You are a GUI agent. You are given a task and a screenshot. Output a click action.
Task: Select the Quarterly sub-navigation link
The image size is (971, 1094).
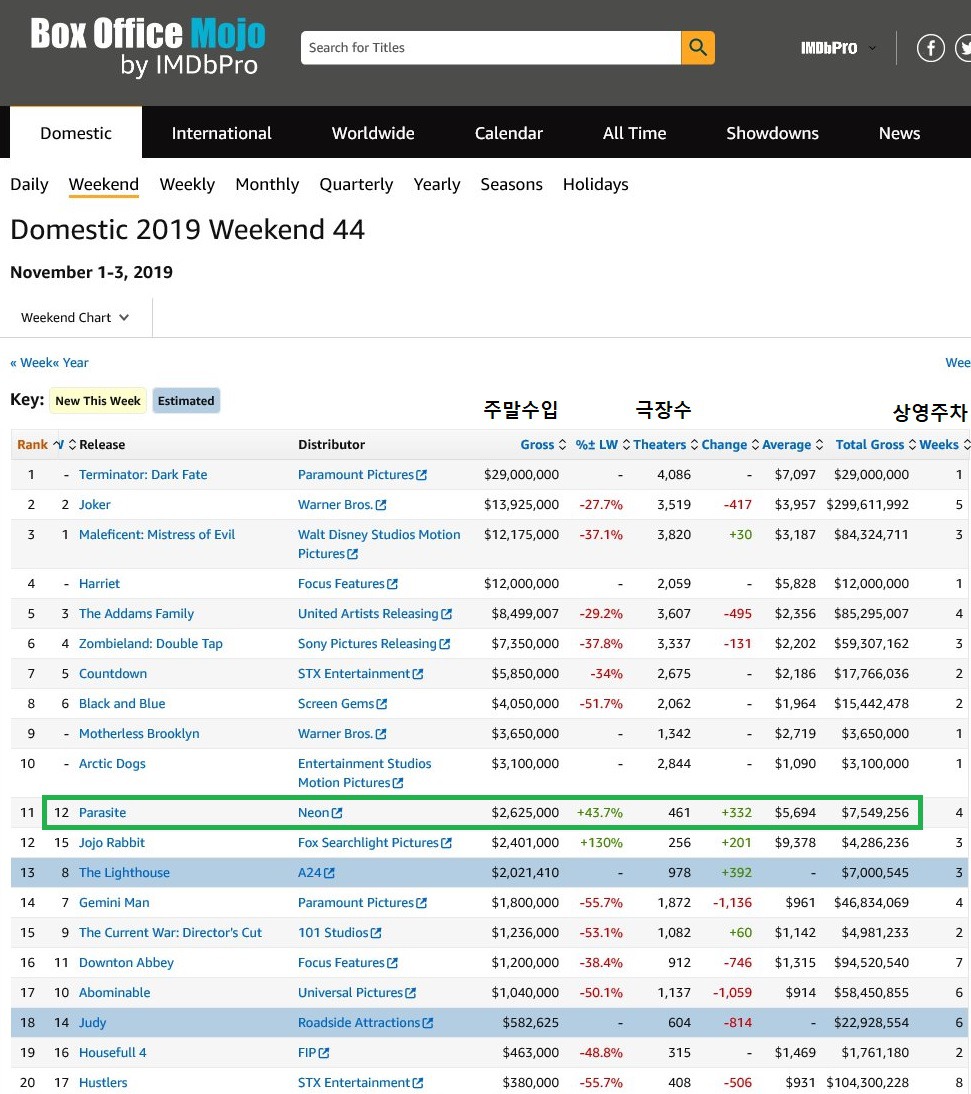(x=356, y=184)
